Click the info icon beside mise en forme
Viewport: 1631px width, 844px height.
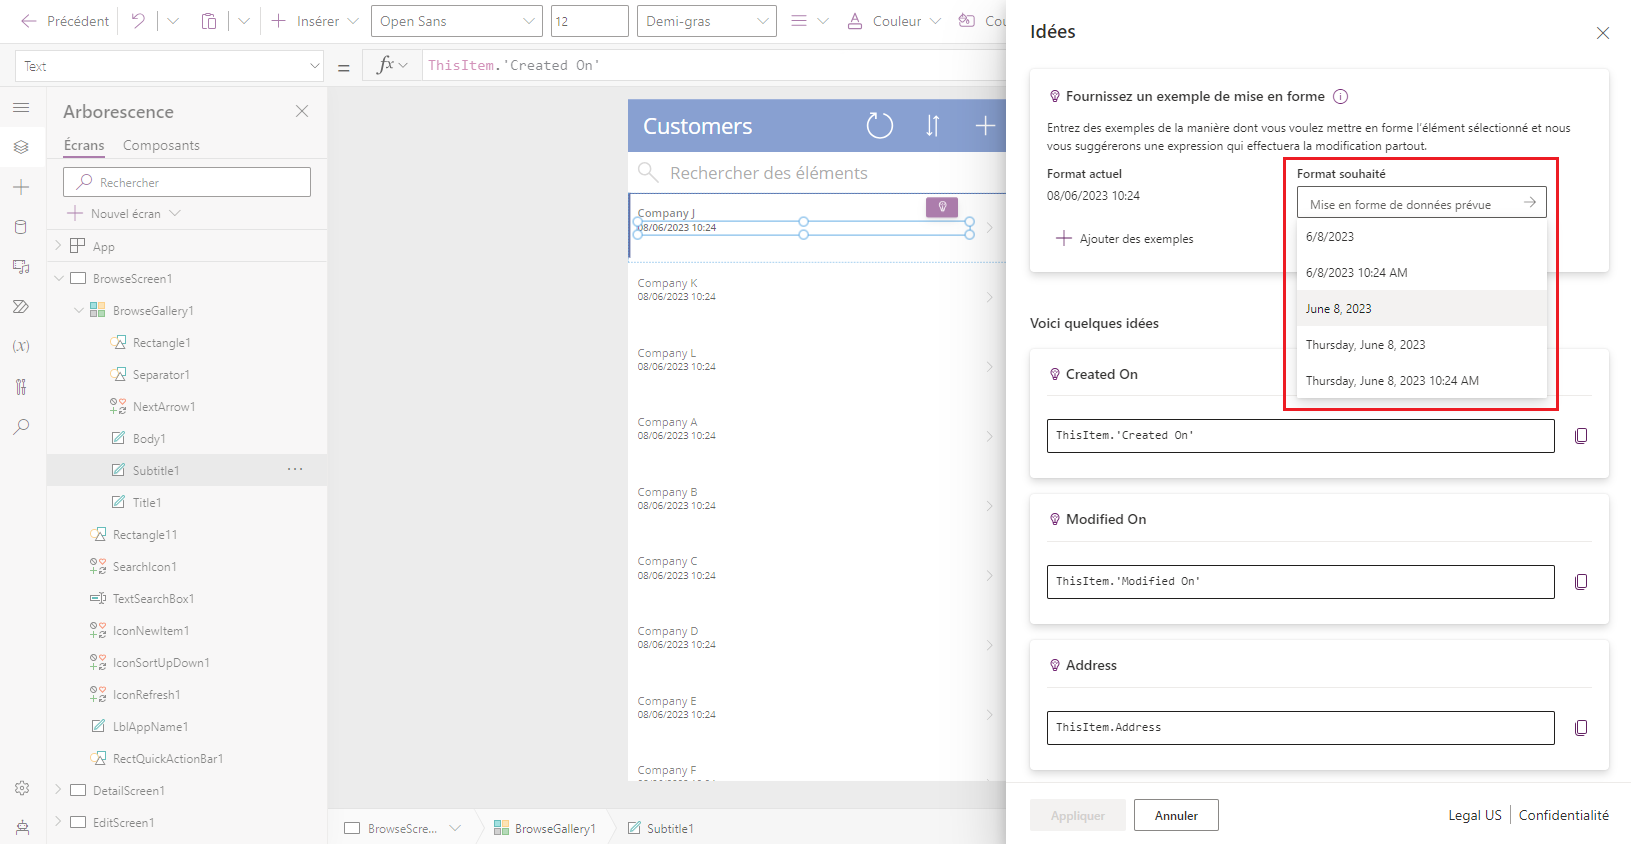tap(1341, 97)
